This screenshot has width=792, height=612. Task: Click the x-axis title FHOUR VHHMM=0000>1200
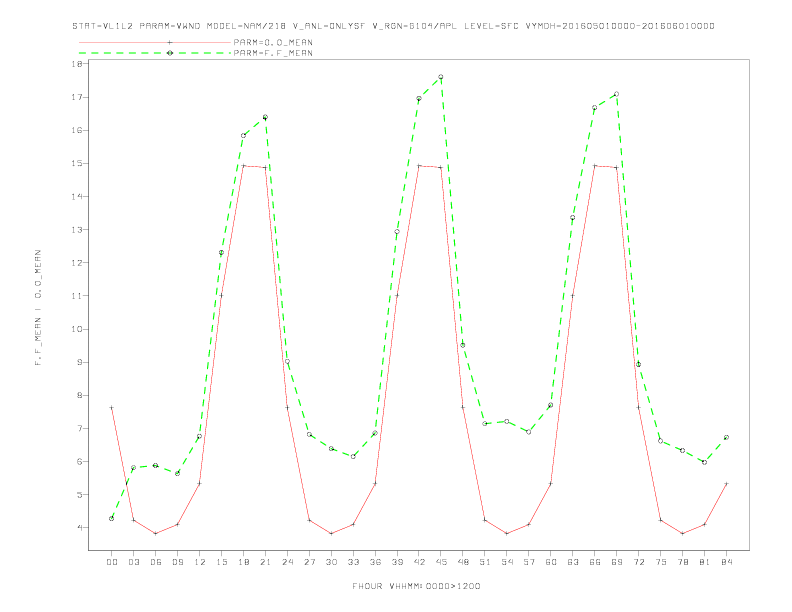(416, 586)
